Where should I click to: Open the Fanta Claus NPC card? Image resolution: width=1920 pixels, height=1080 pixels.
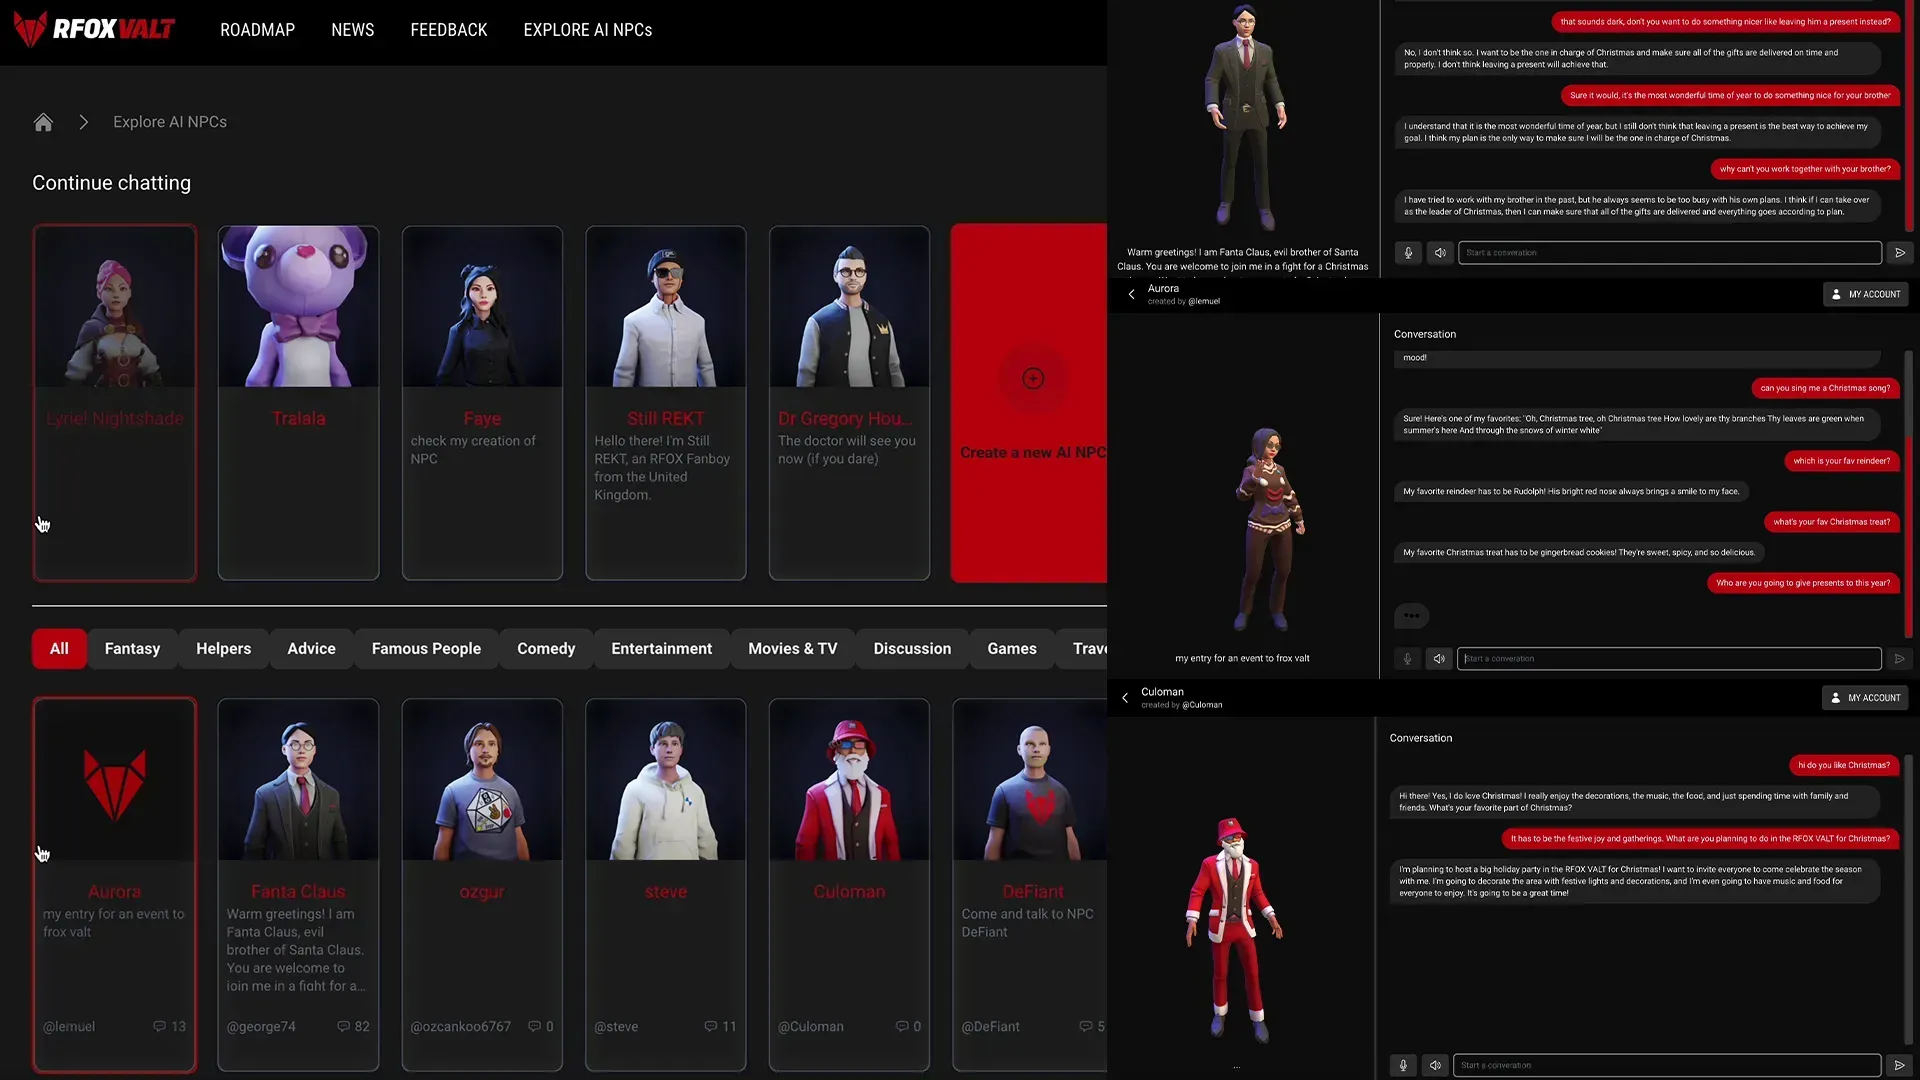[298, 885]
